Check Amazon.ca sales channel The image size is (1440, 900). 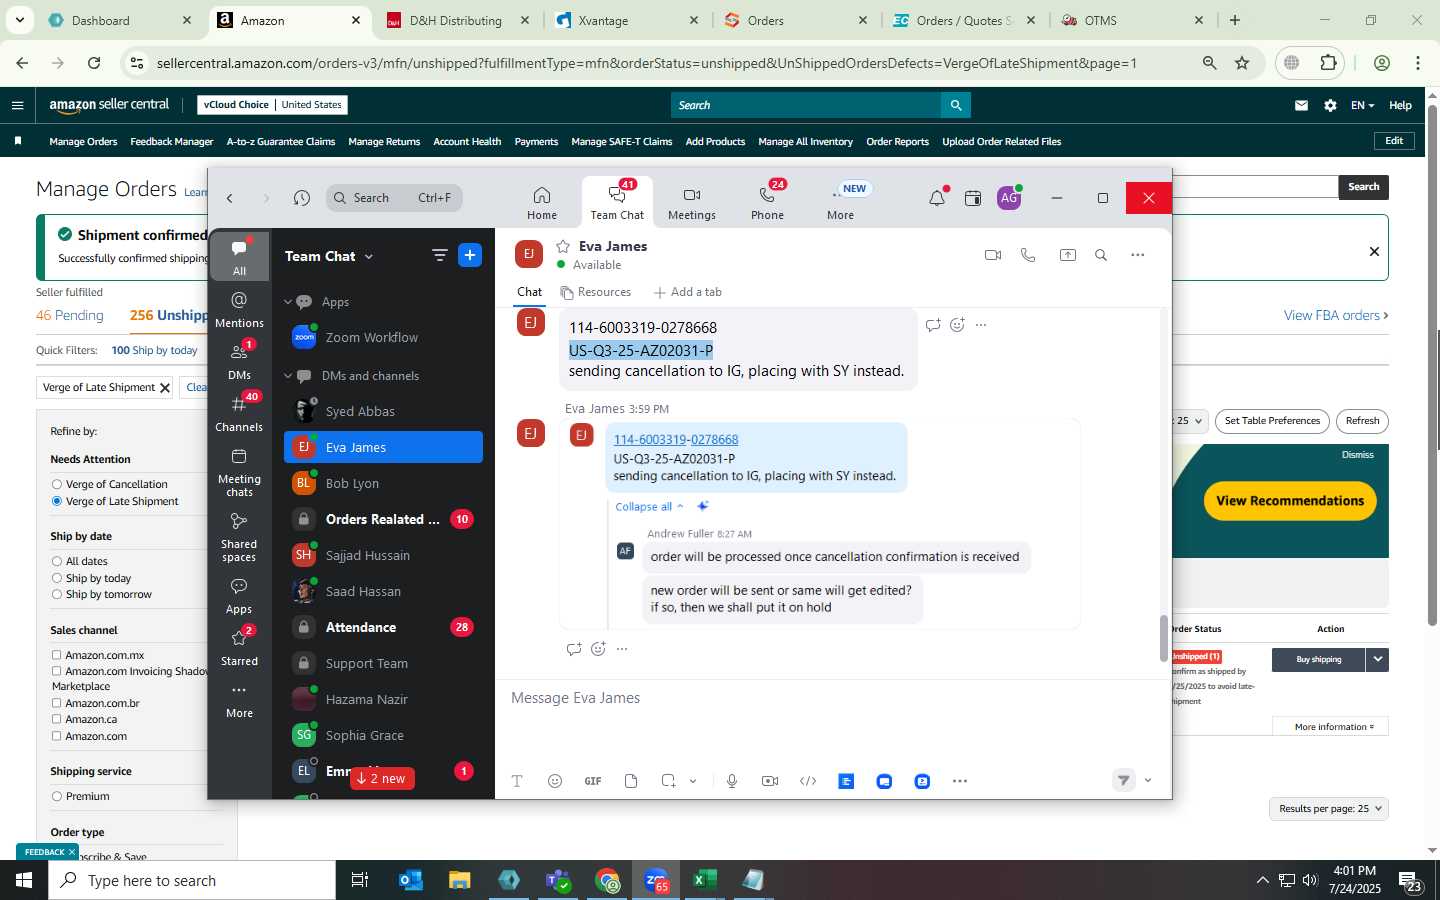tap(57, 719)
